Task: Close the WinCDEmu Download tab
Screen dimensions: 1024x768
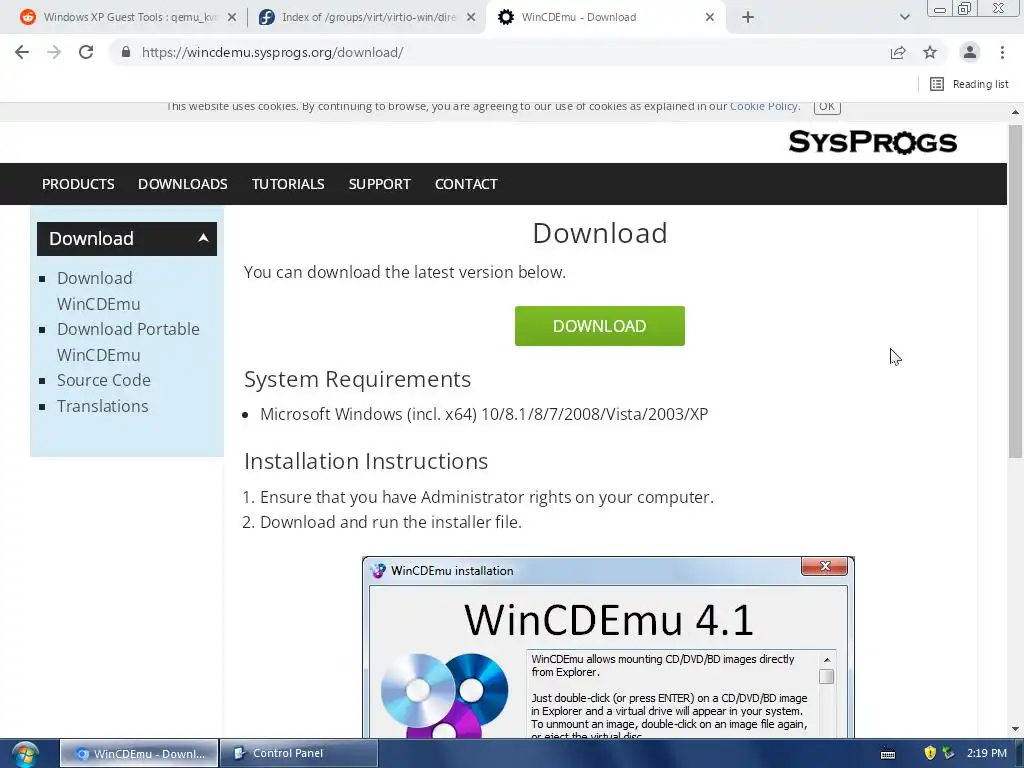Action: coord(710,18)
